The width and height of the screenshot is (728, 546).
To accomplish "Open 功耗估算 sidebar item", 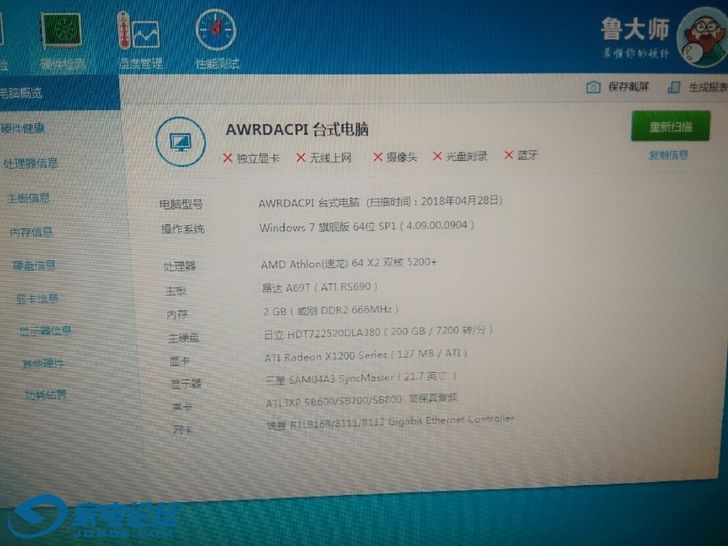I will click(x=46, y=395).
